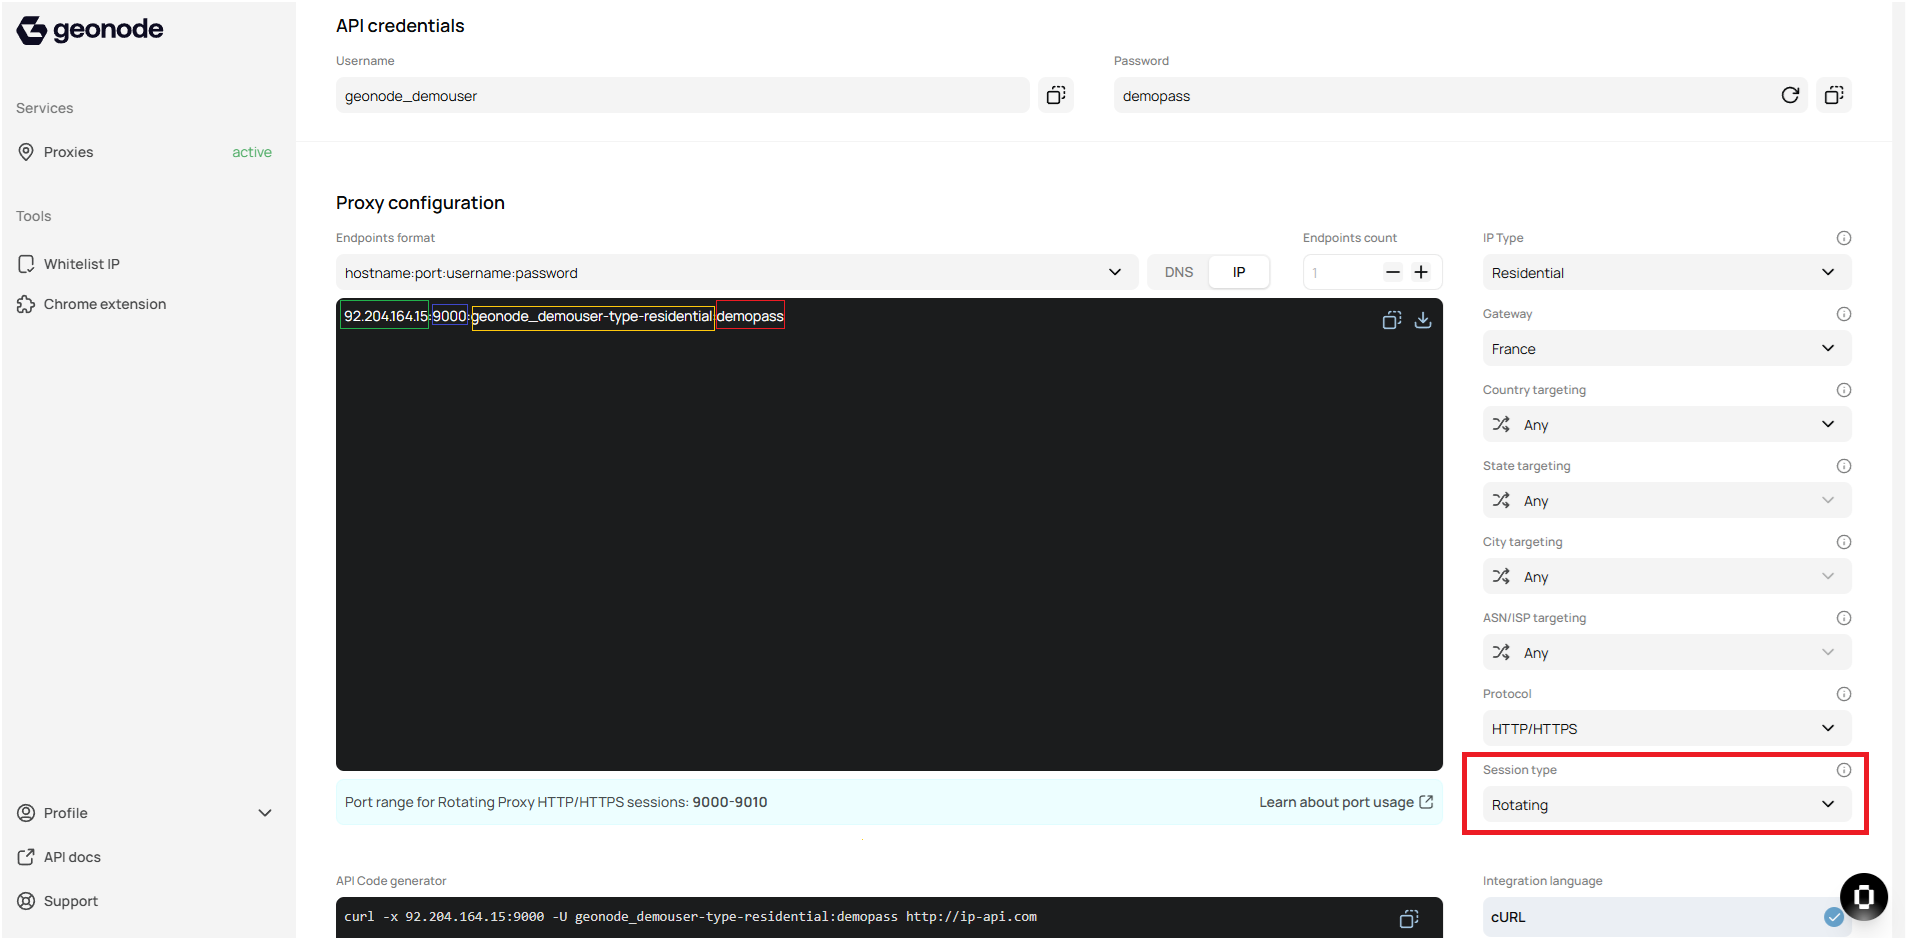Copy the API username

pos(1056,95)
